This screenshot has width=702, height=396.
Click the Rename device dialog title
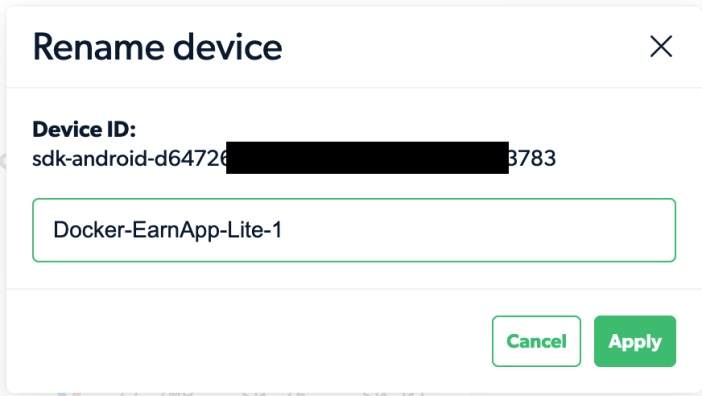(157, 47)
